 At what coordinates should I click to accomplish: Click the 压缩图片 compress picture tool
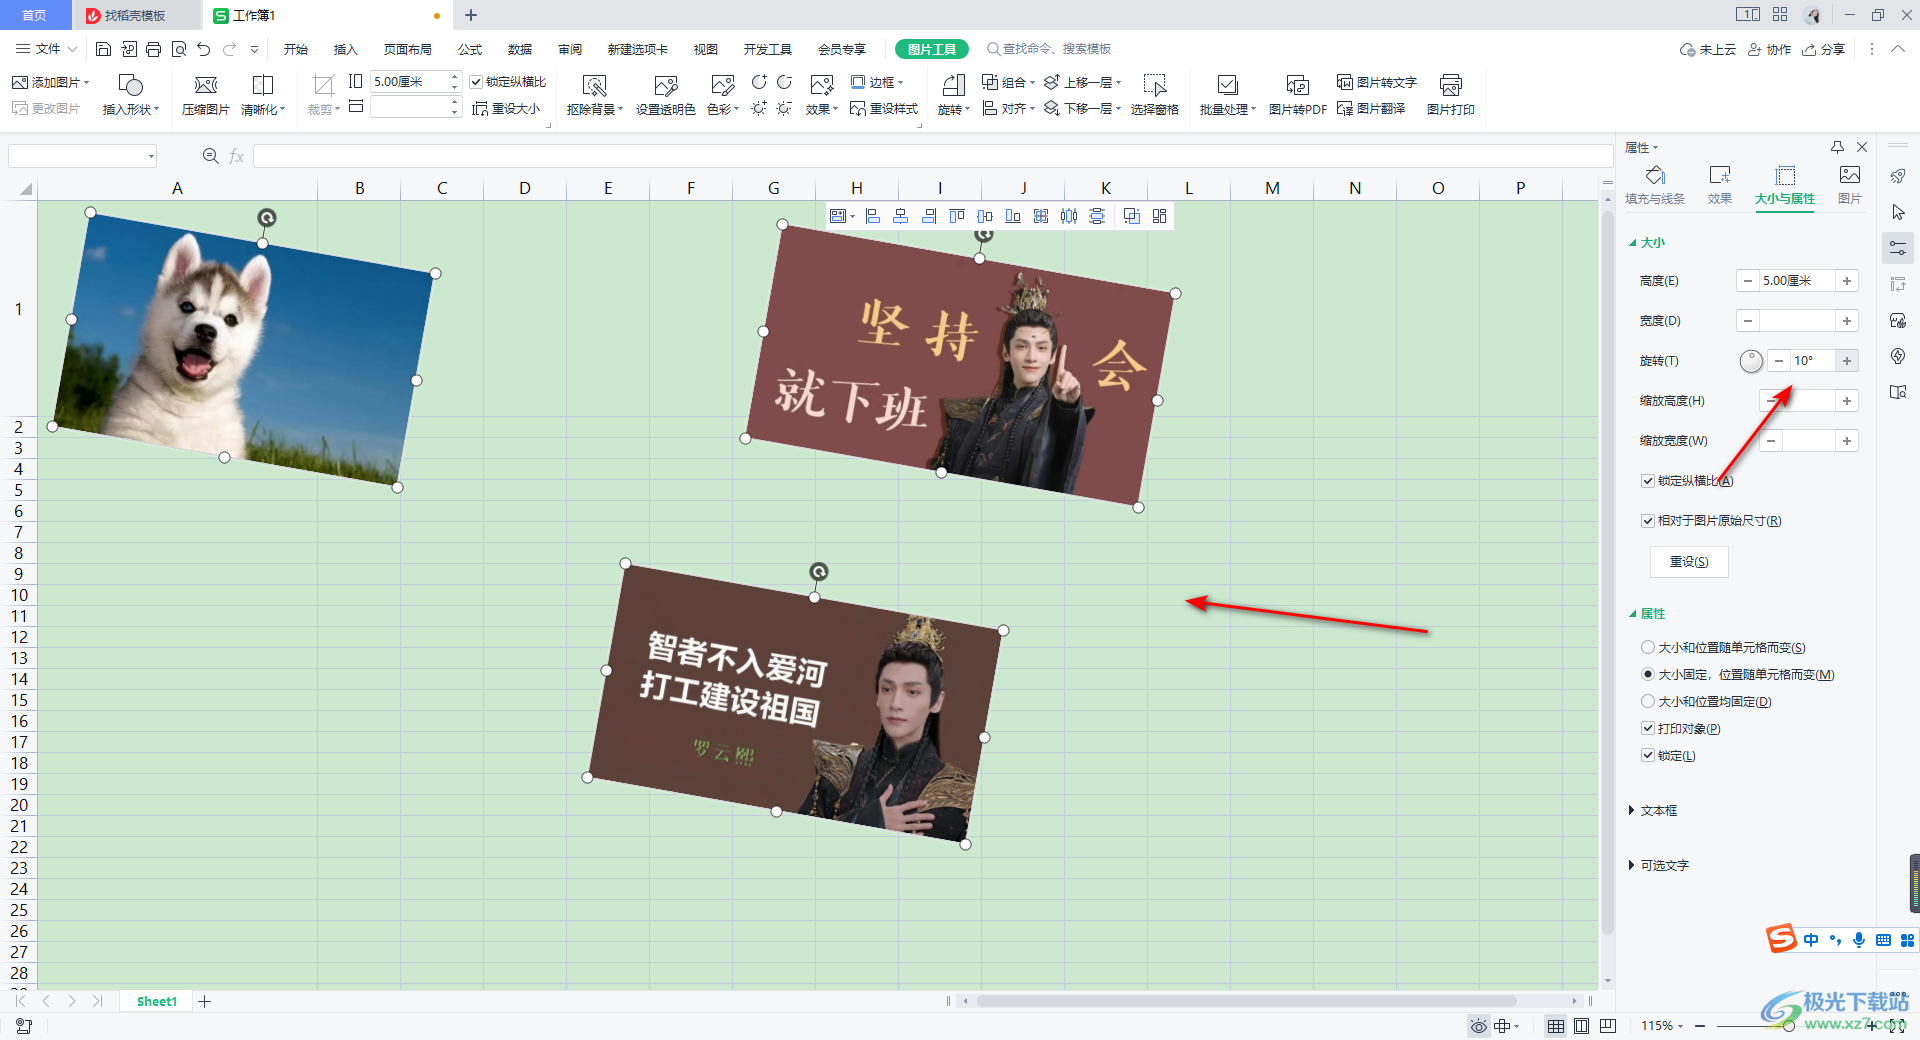click(205, 95)
